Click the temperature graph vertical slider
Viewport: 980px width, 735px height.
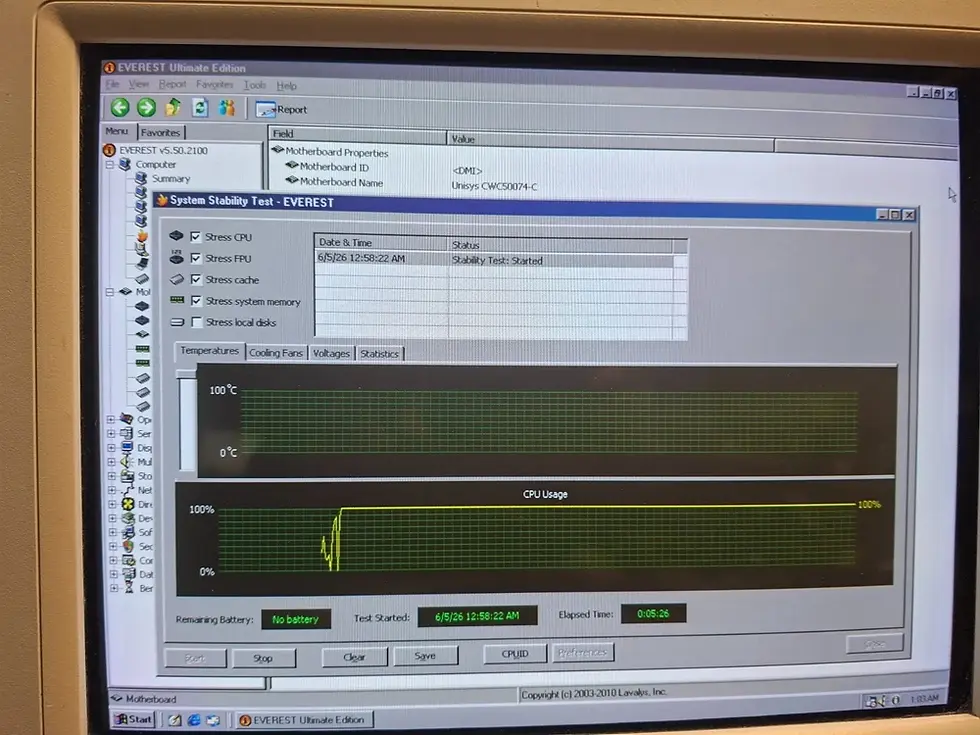point(187,419)
